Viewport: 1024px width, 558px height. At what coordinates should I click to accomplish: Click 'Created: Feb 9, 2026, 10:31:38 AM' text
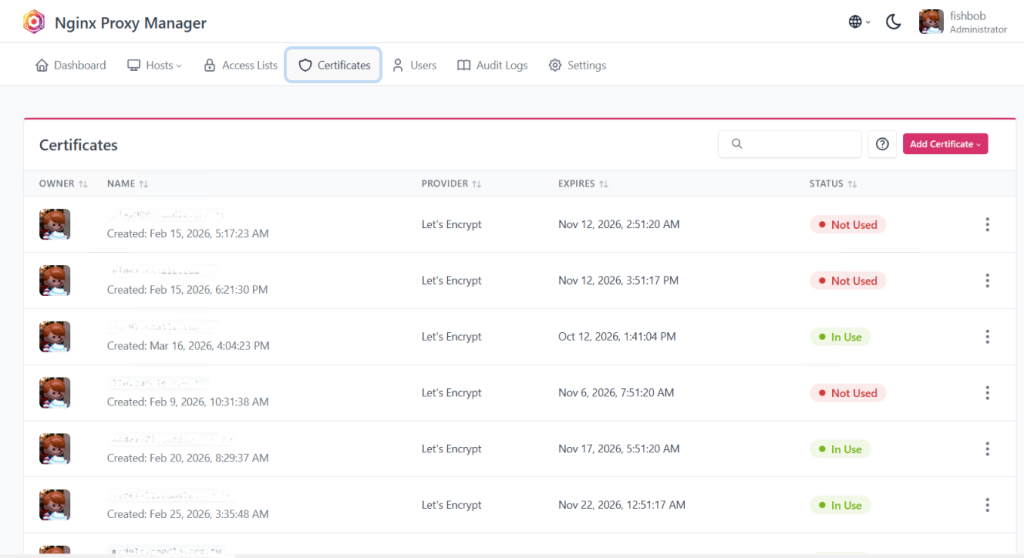[x=187, y=402]
